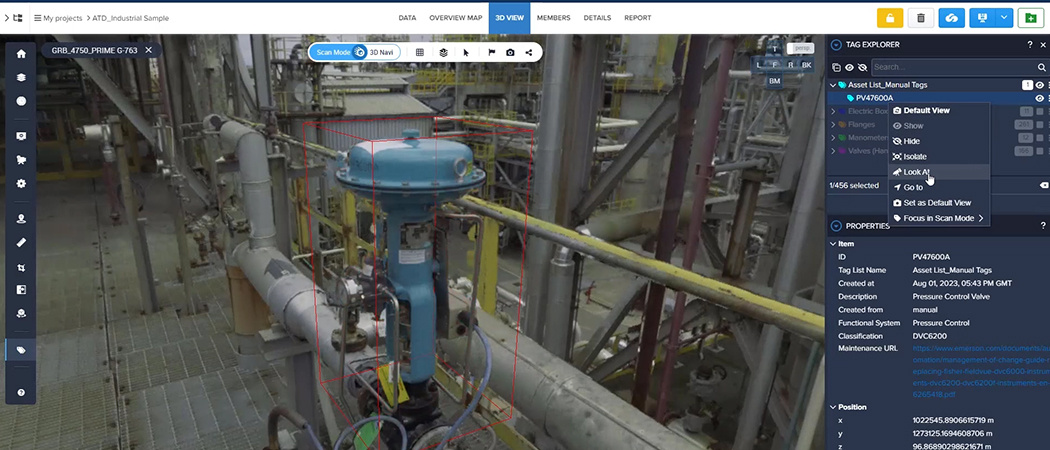Collapse the Position properties section
Viewport: 1050px width, 450px height.
point(833,407)
